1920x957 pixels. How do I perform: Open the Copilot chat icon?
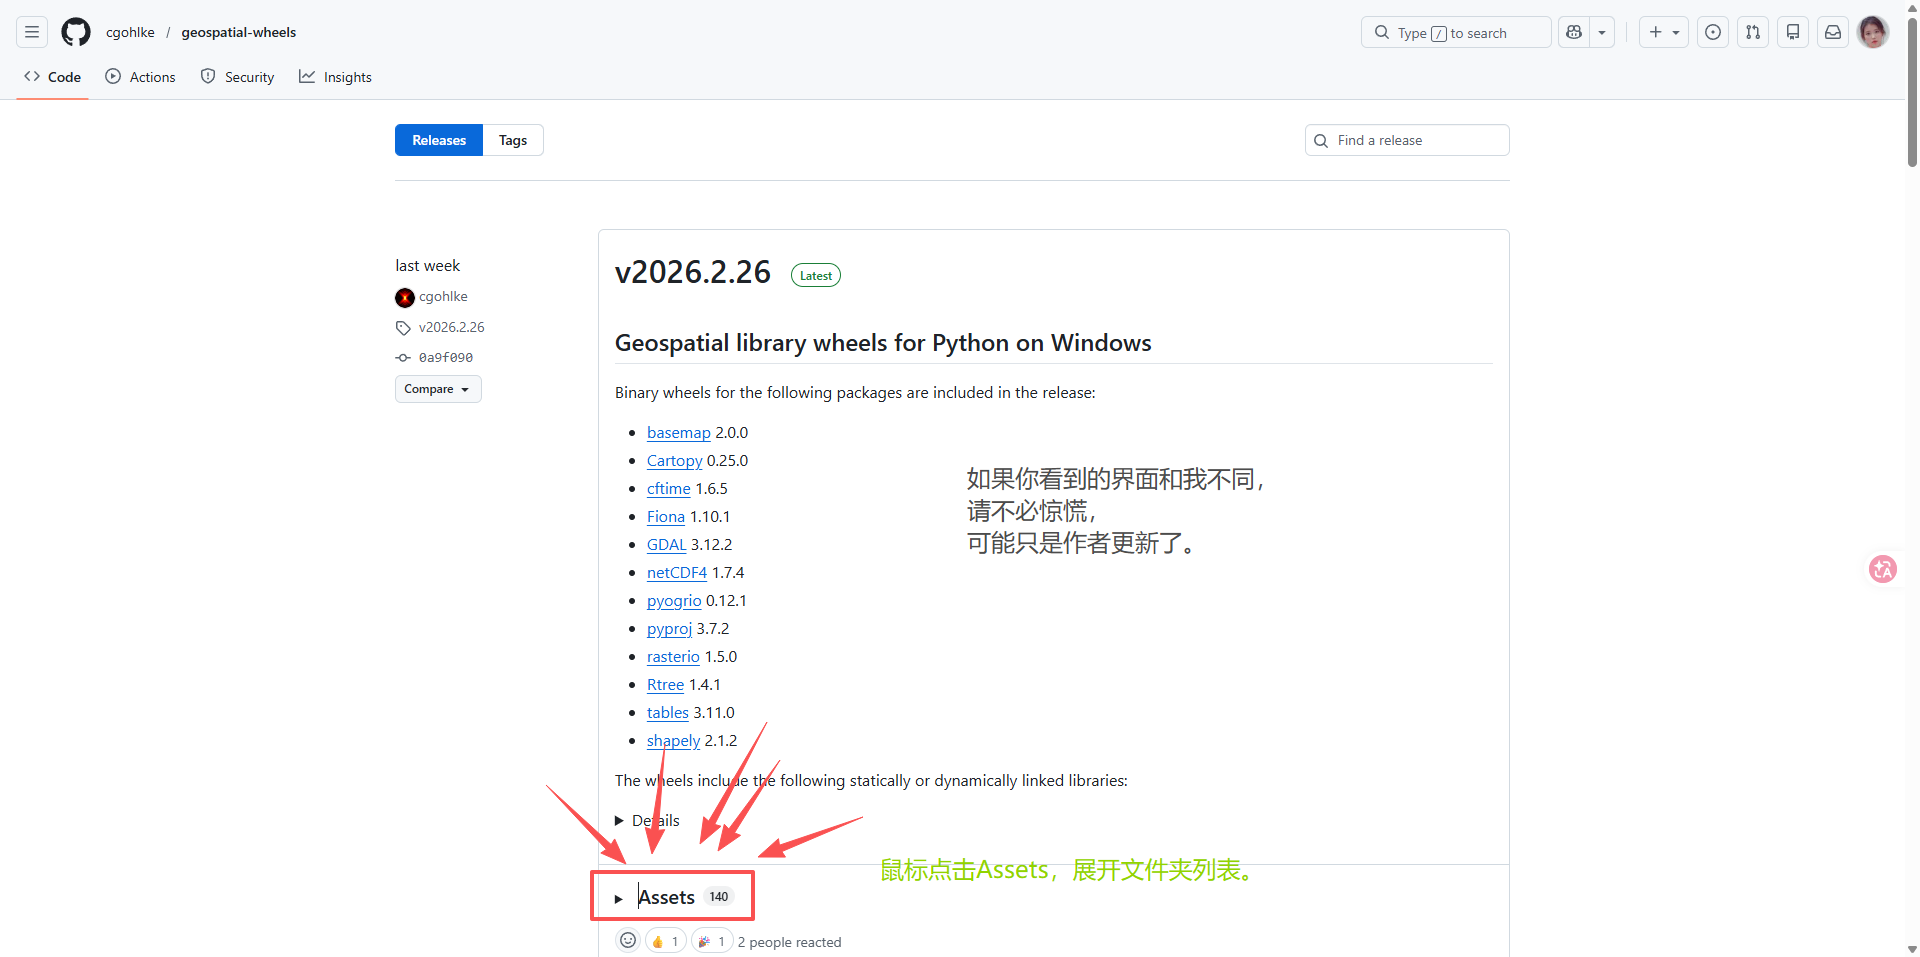coord(1574,32)
